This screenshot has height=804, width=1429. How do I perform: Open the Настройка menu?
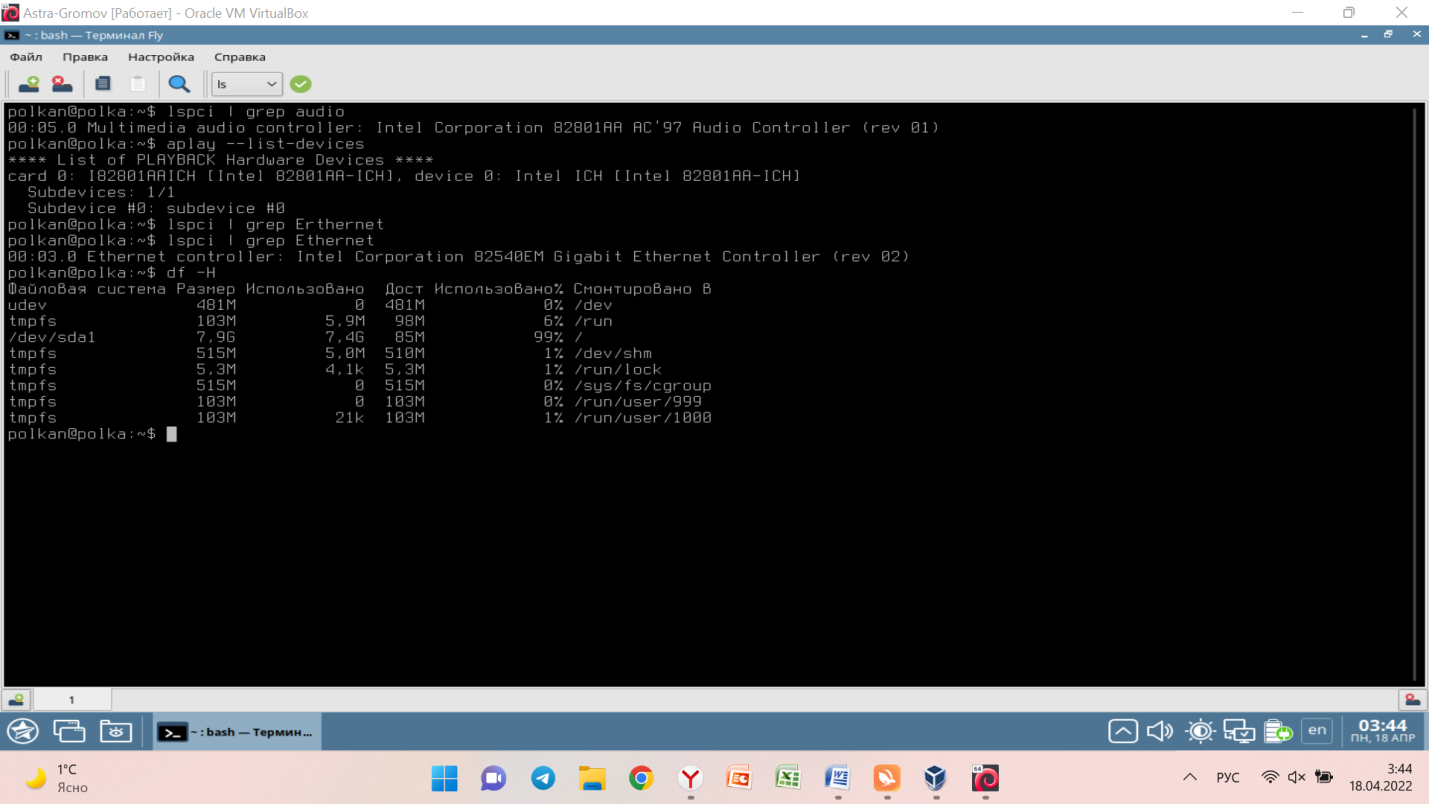(161, 57)
